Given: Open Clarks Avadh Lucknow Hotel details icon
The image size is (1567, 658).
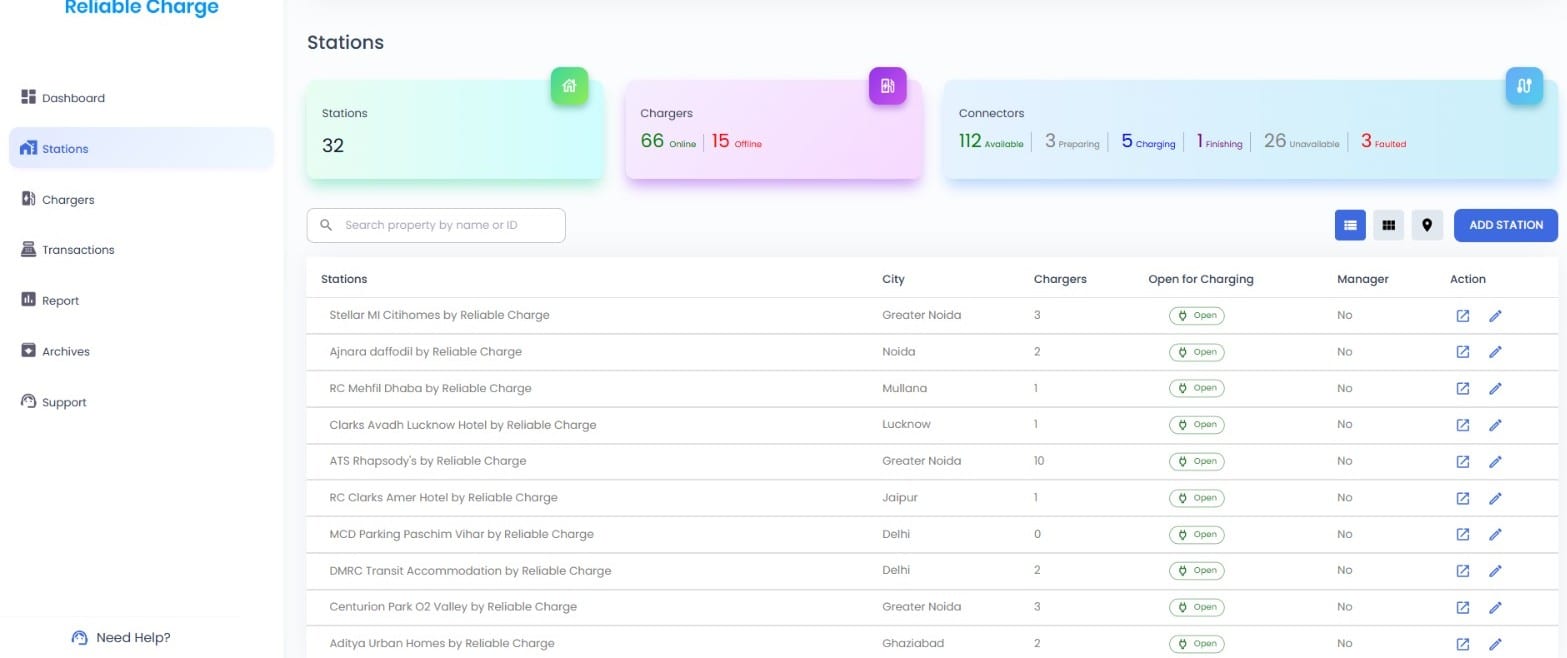Looking at the screenshot, I should (x=1463, y=425).
